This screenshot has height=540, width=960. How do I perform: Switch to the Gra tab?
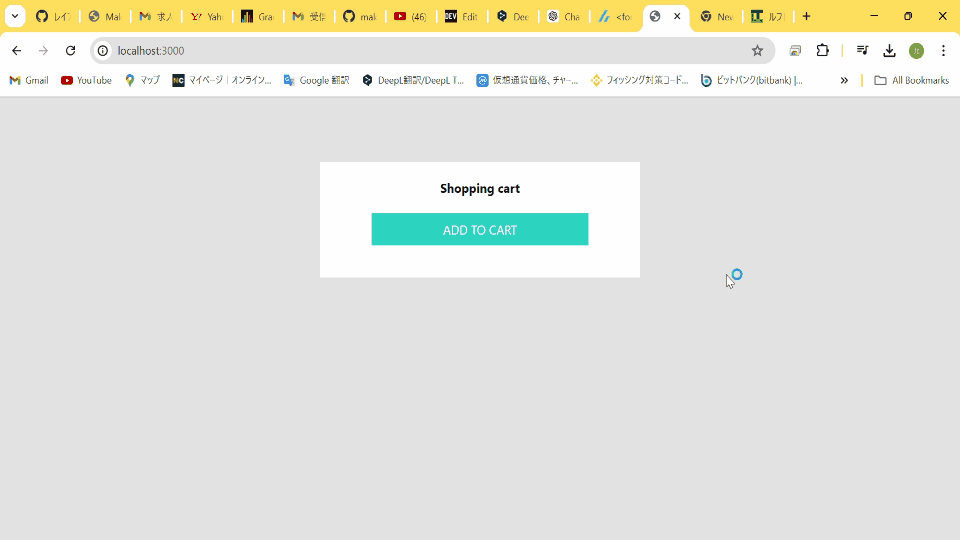tap(257, 17)
